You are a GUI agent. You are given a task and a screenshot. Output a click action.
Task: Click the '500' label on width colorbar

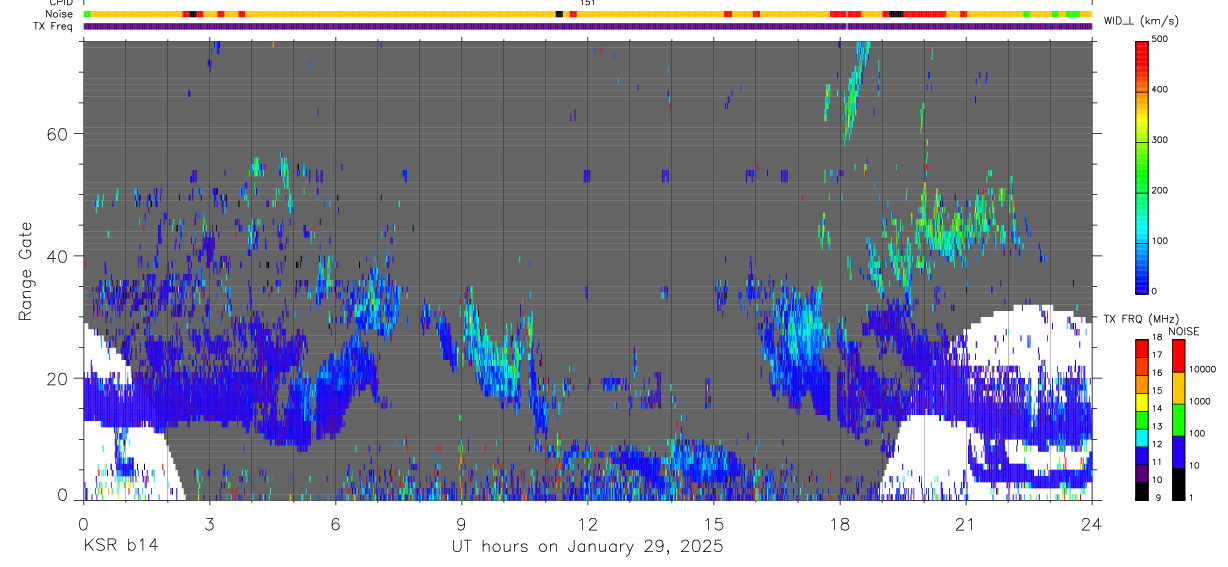tap(1161, 40)
